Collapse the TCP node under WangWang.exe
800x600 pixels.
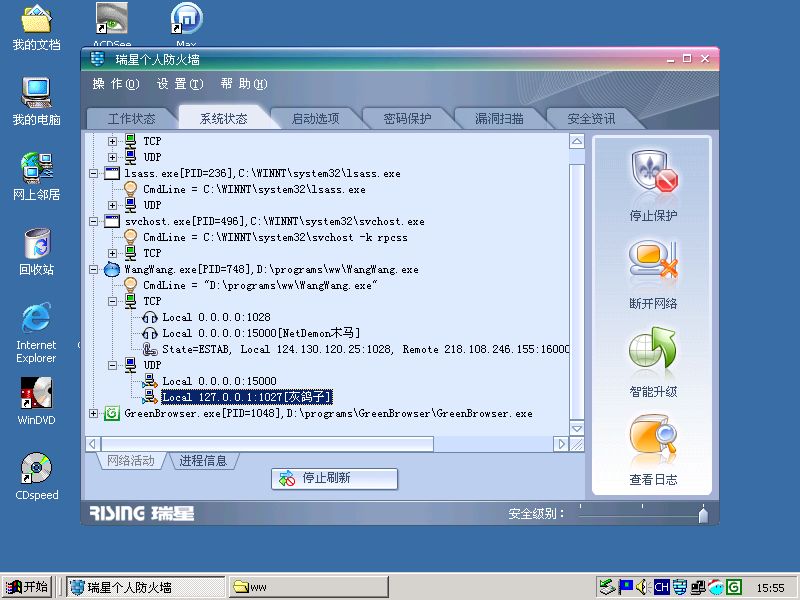tap(112, 301)
